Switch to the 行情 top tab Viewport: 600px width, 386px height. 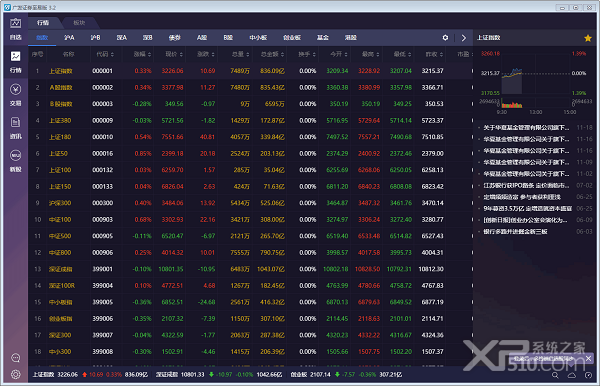click(x=43, y=23)
